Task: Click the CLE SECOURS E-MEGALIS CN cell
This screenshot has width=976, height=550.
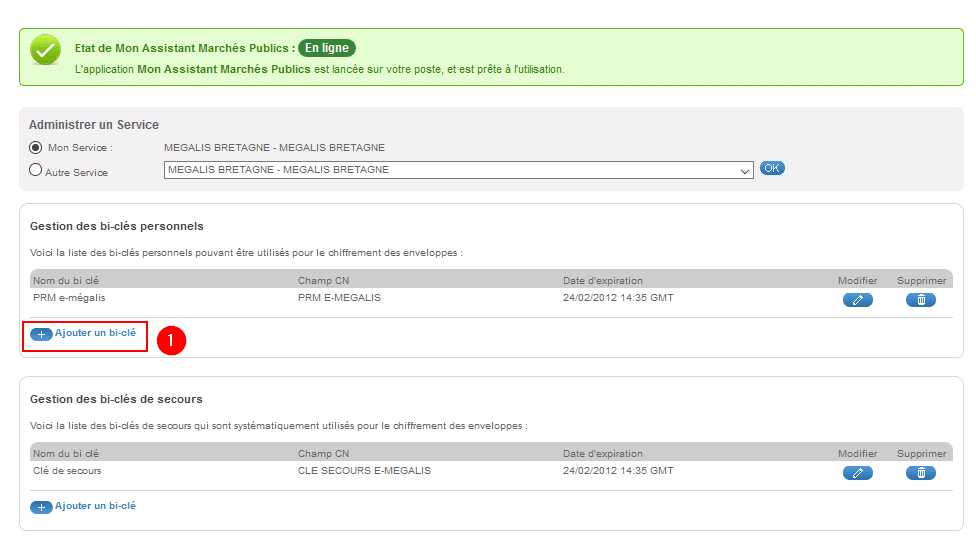Action: [x=364, y=470]
